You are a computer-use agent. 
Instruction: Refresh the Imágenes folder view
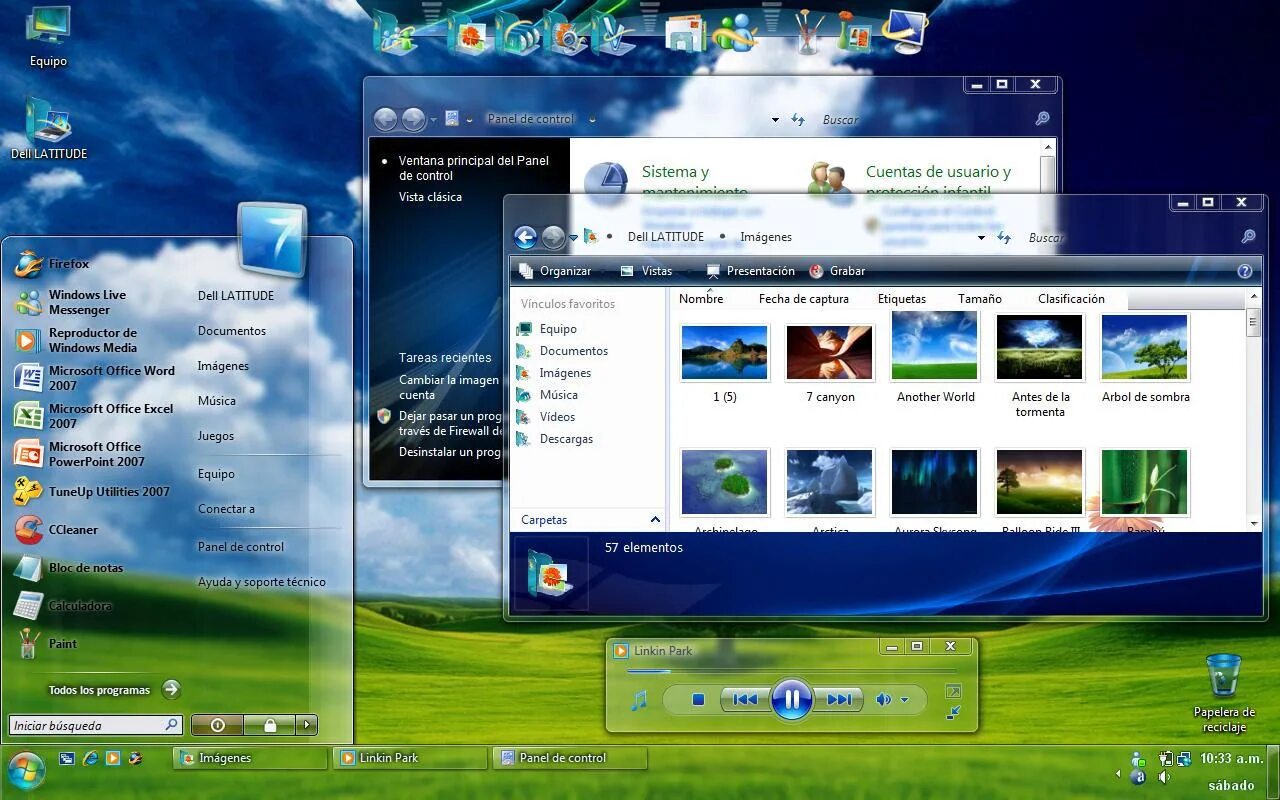point(1003,238)
